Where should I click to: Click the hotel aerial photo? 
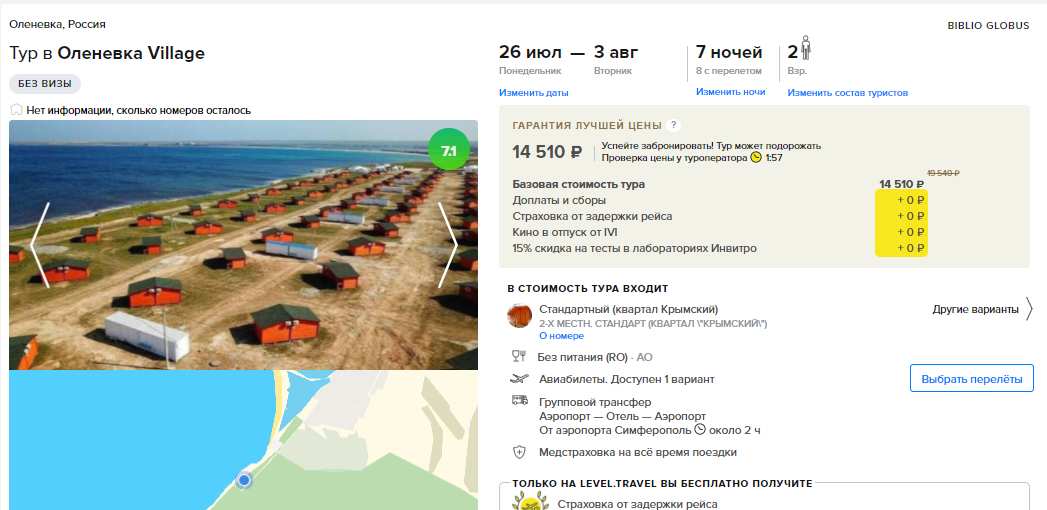(243, 245)
